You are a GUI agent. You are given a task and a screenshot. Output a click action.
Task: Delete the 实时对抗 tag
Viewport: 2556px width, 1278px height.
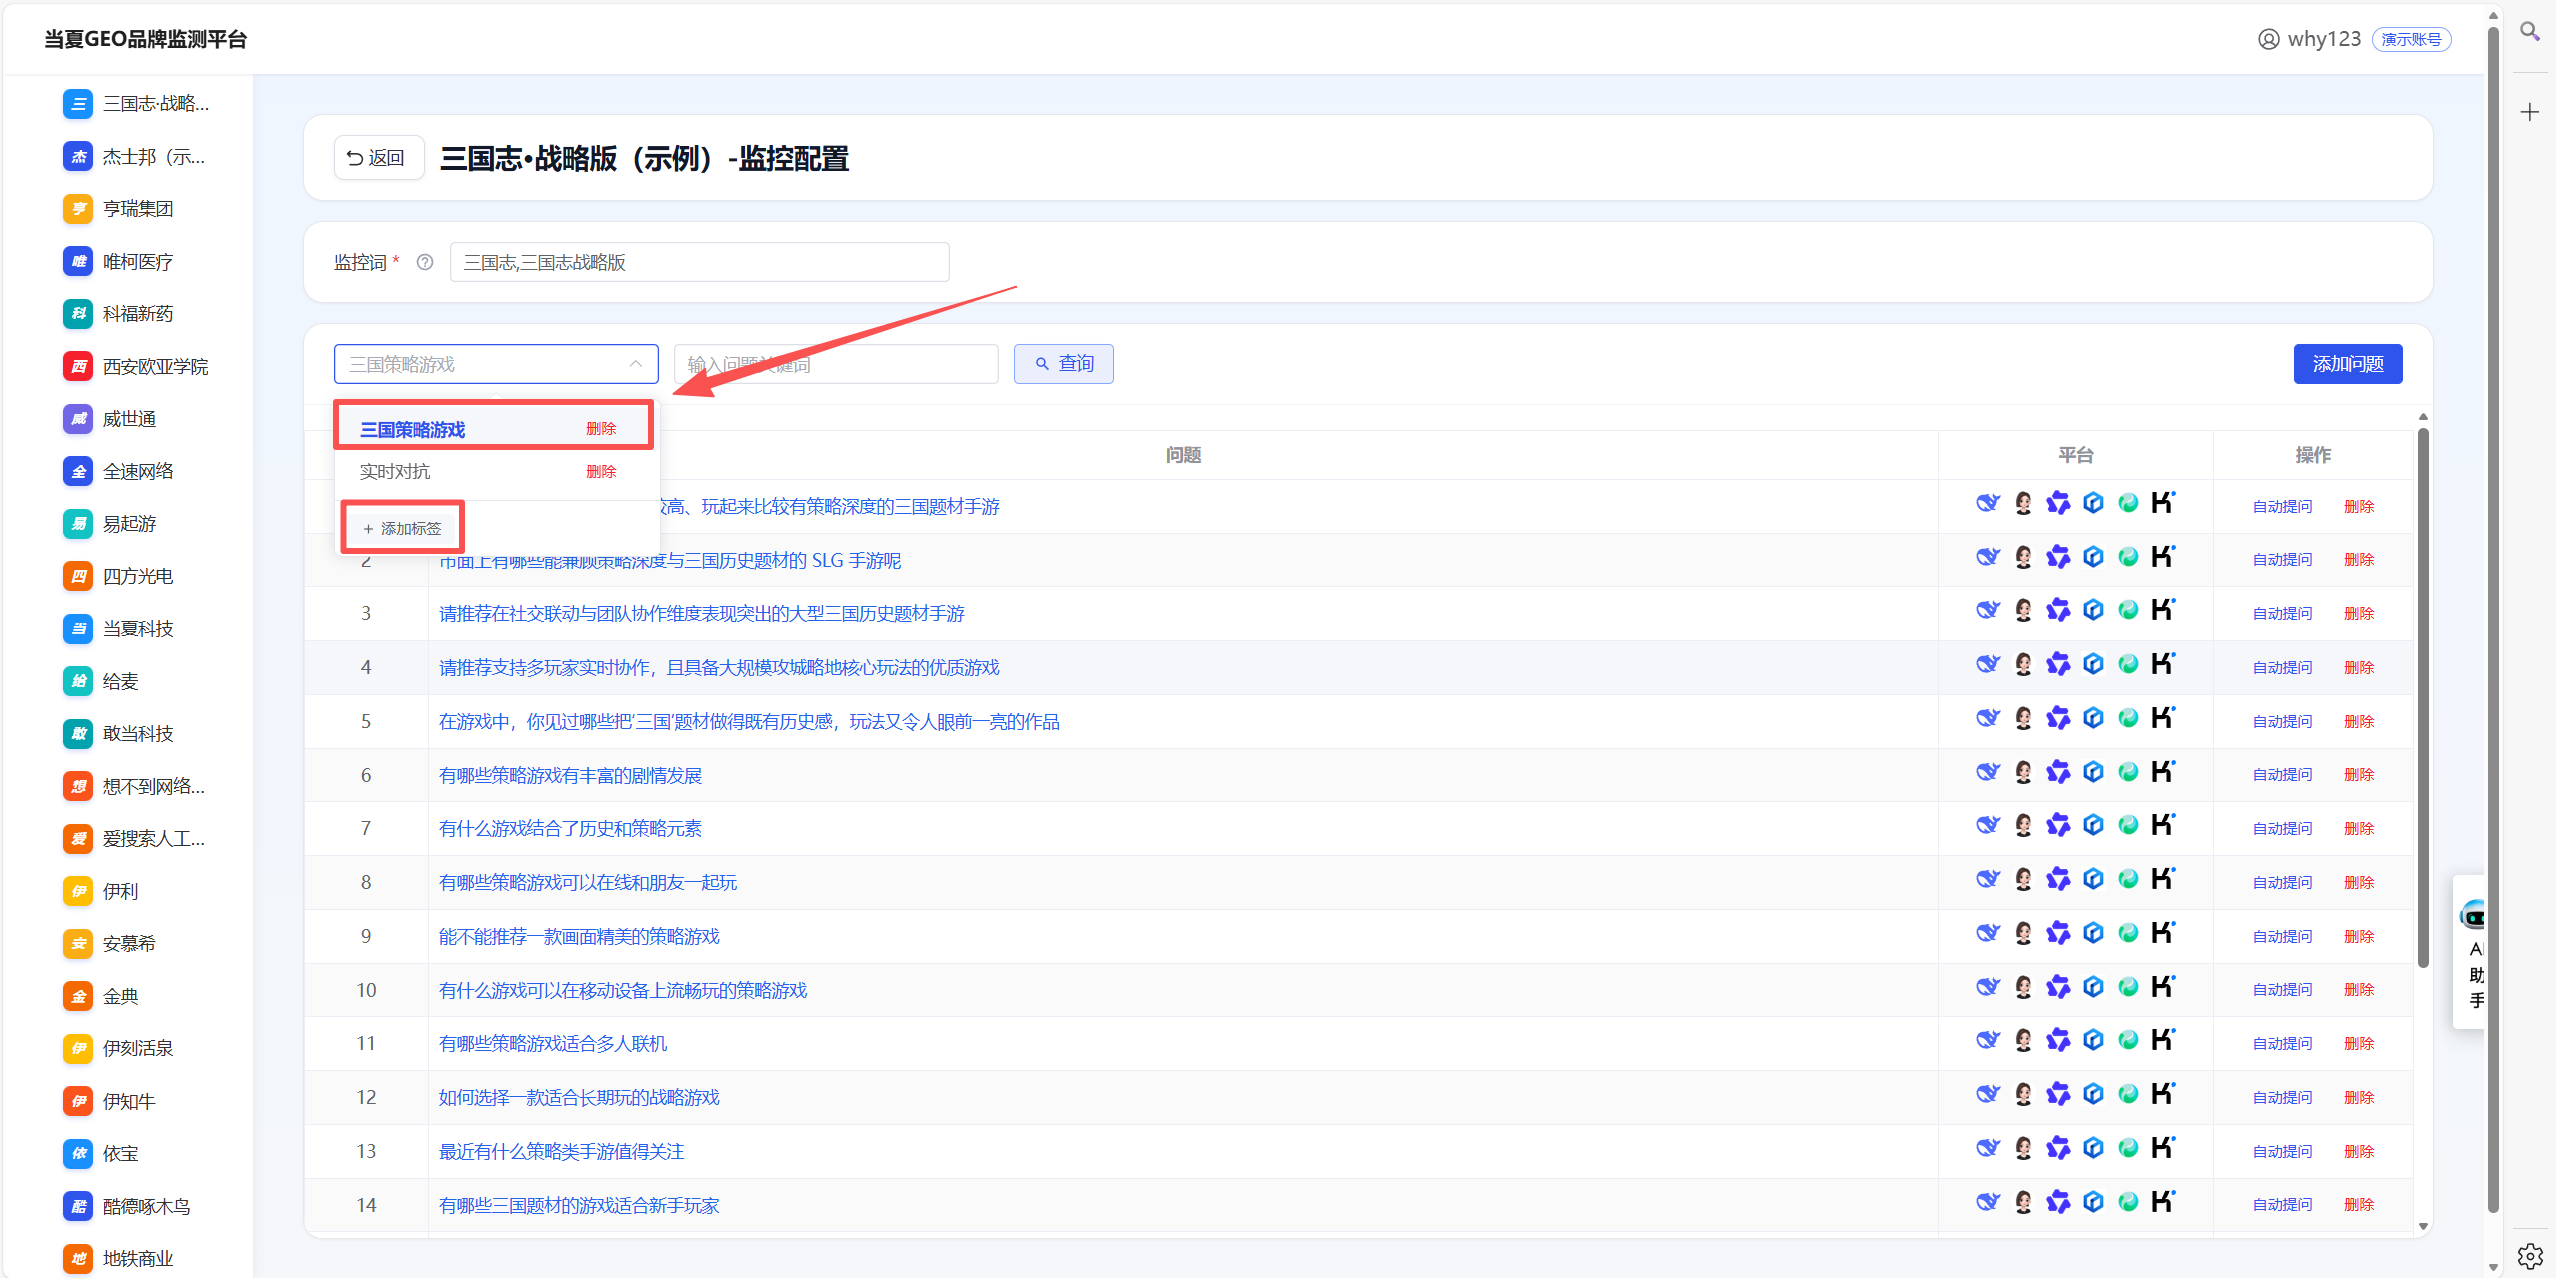click(601, 472)
